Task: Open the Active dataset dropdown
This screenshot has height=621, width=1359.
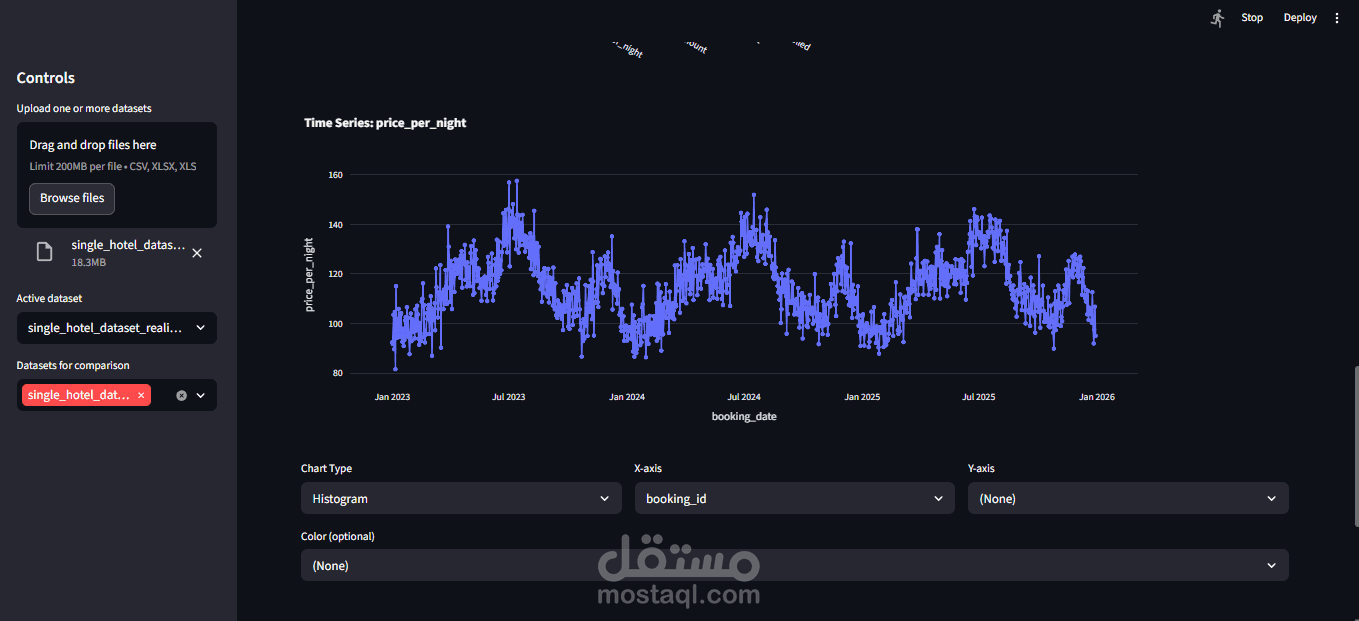Action: (x=117, y=328)
